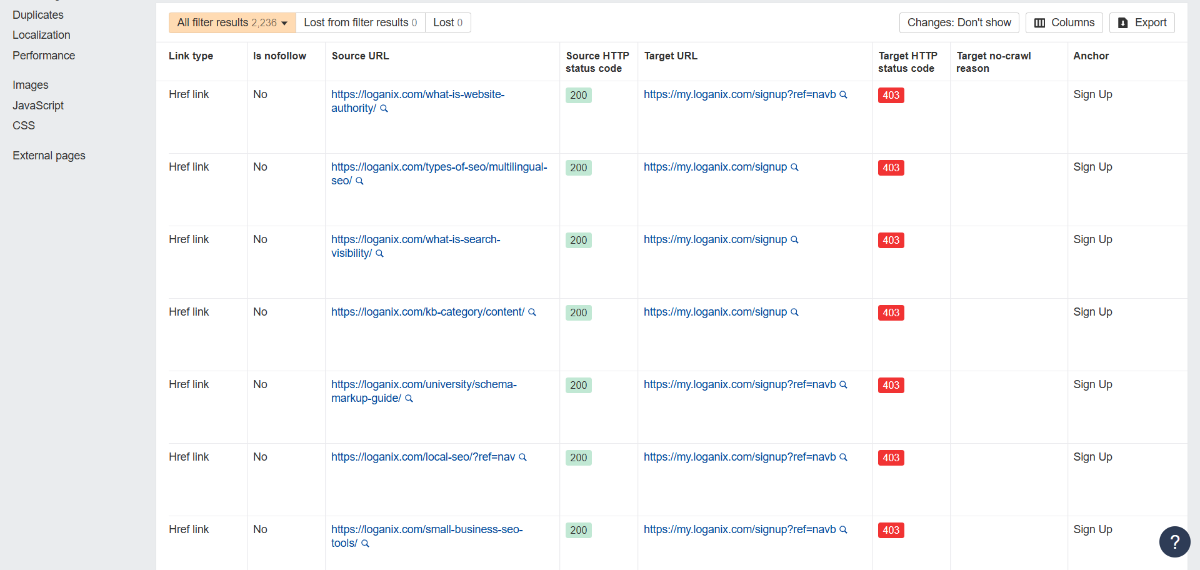
Task: Open Images in the sidebar
Action: [x=30, y=85]
